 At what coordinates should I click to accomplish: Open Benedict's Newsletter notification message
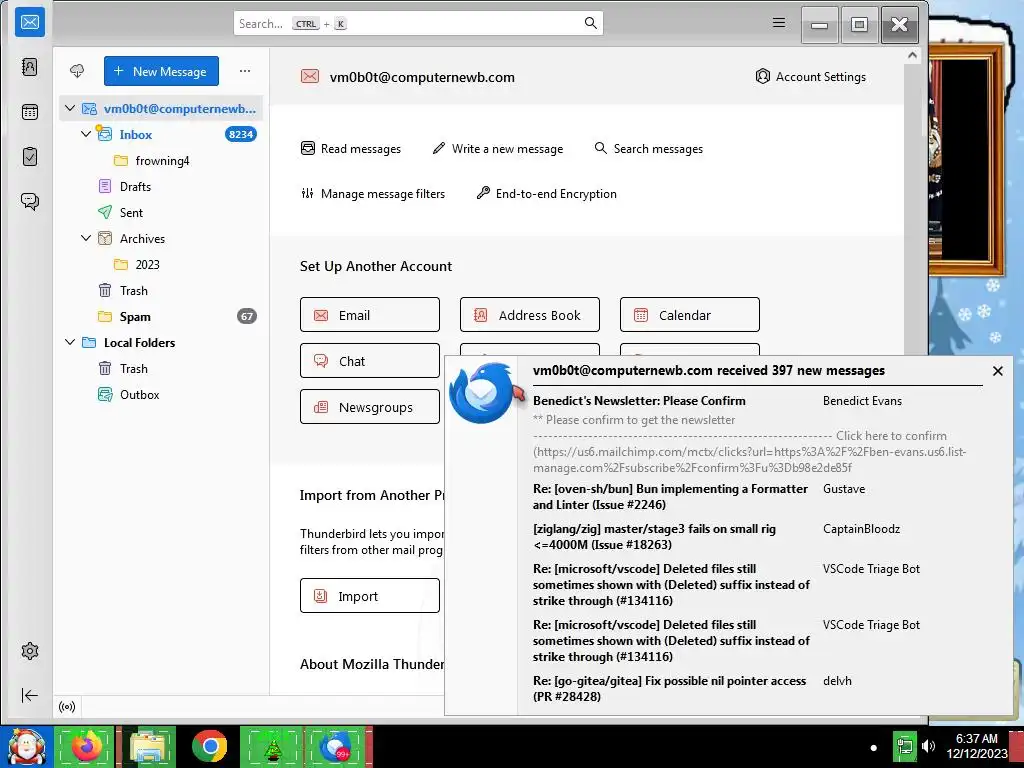639,401
